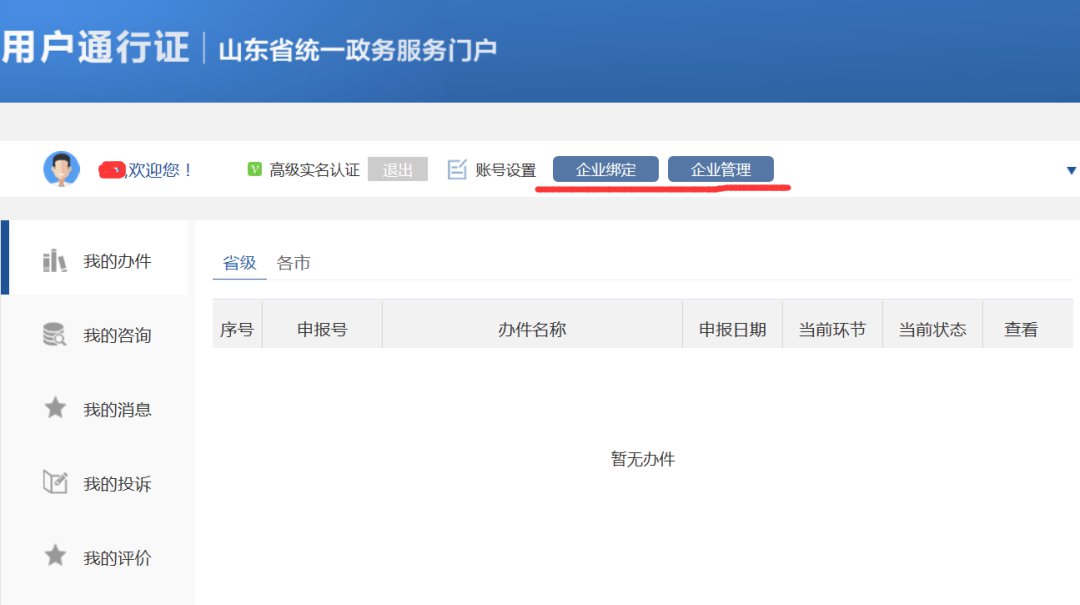The width and height of the screenshot is (1080, 605).
Task: Click the 高级实名认证 text label
Action: pos(314,170)
